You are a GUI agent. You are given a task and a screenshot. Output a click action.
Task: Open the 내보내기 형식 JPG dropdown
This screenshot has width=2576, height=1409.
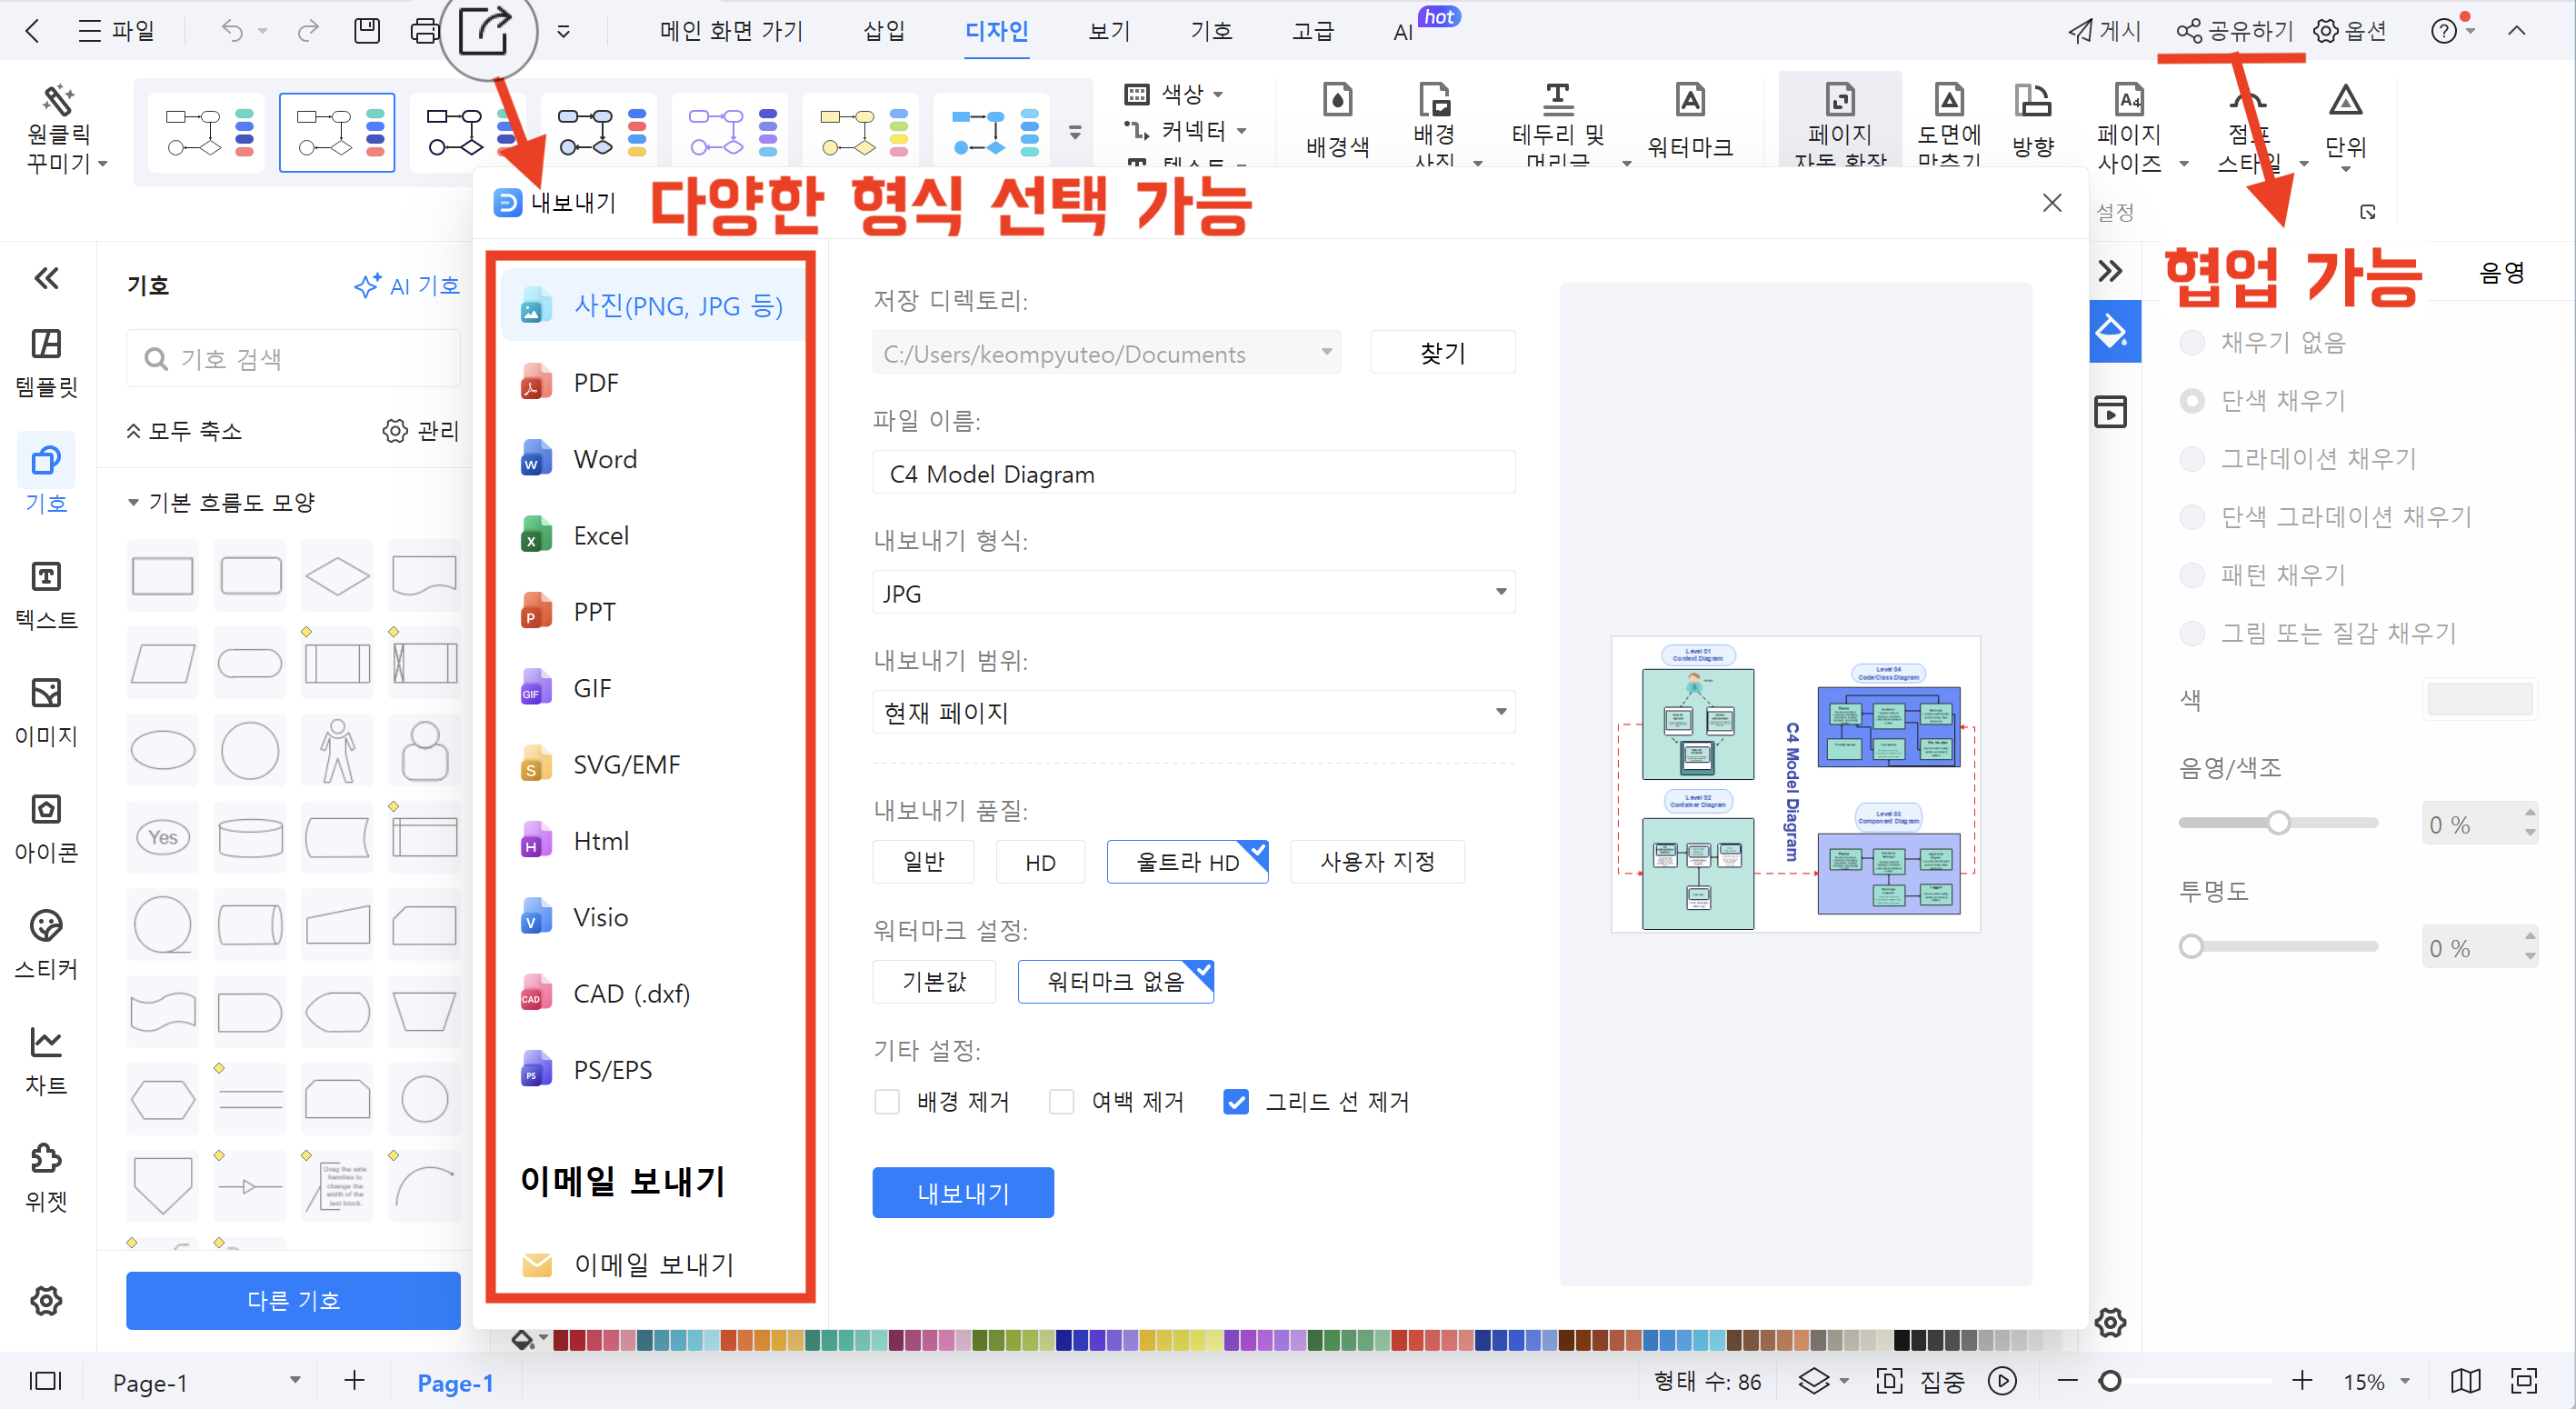coord(1193,592)
